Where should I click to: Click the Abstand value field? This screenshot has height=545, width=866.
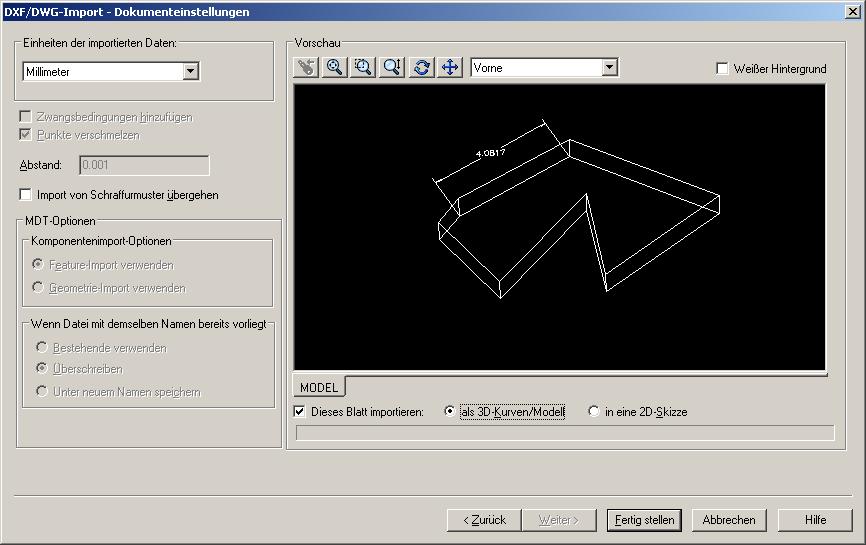[144, 165]
